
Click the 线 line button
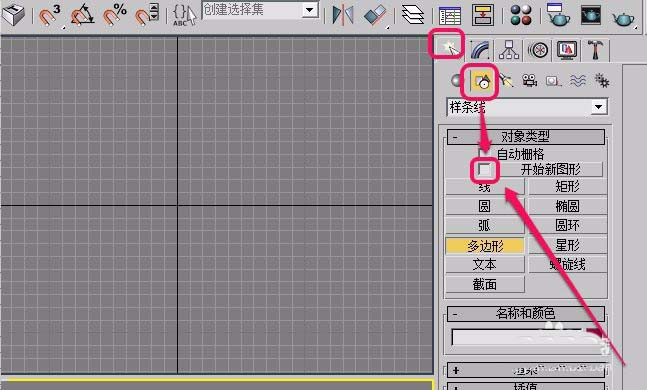[x=485, y=187]
